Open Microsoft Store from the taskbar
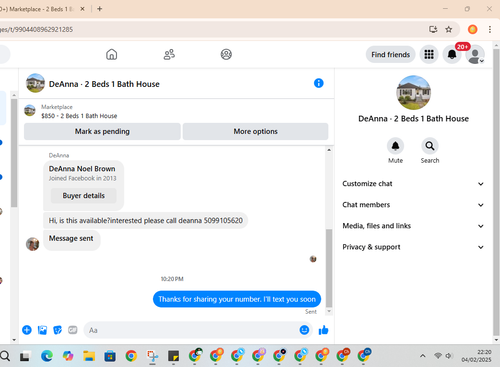This screenshot has width=500, height=367. click(110, 356)
